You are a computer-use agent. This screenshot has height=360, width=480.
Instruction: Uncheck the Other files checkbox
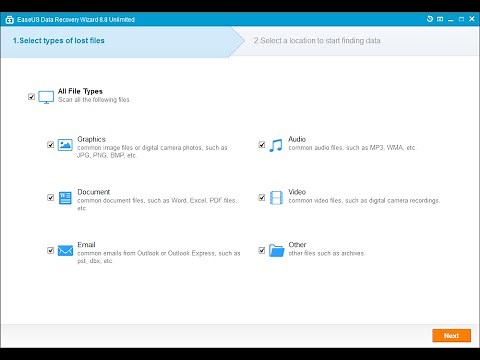(x=262, y=250)
